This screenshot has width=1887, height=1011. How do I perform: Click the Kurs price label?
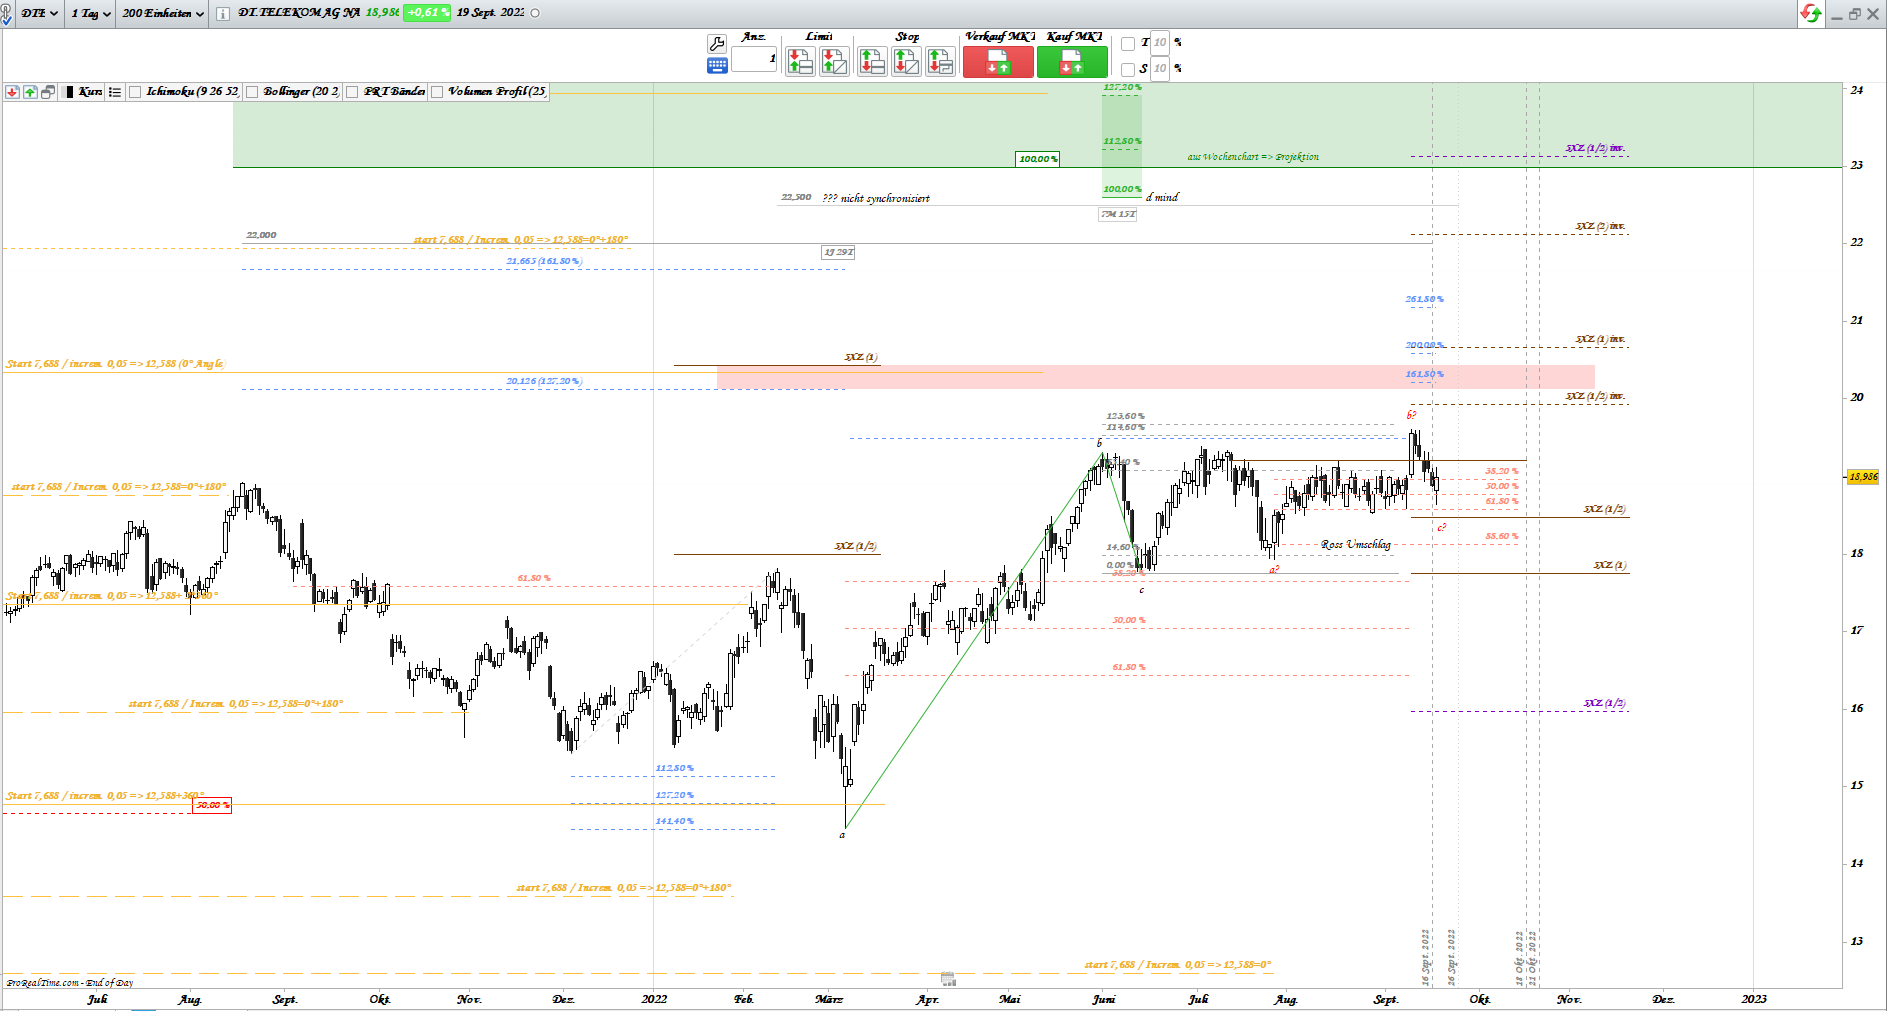point(90,92)
